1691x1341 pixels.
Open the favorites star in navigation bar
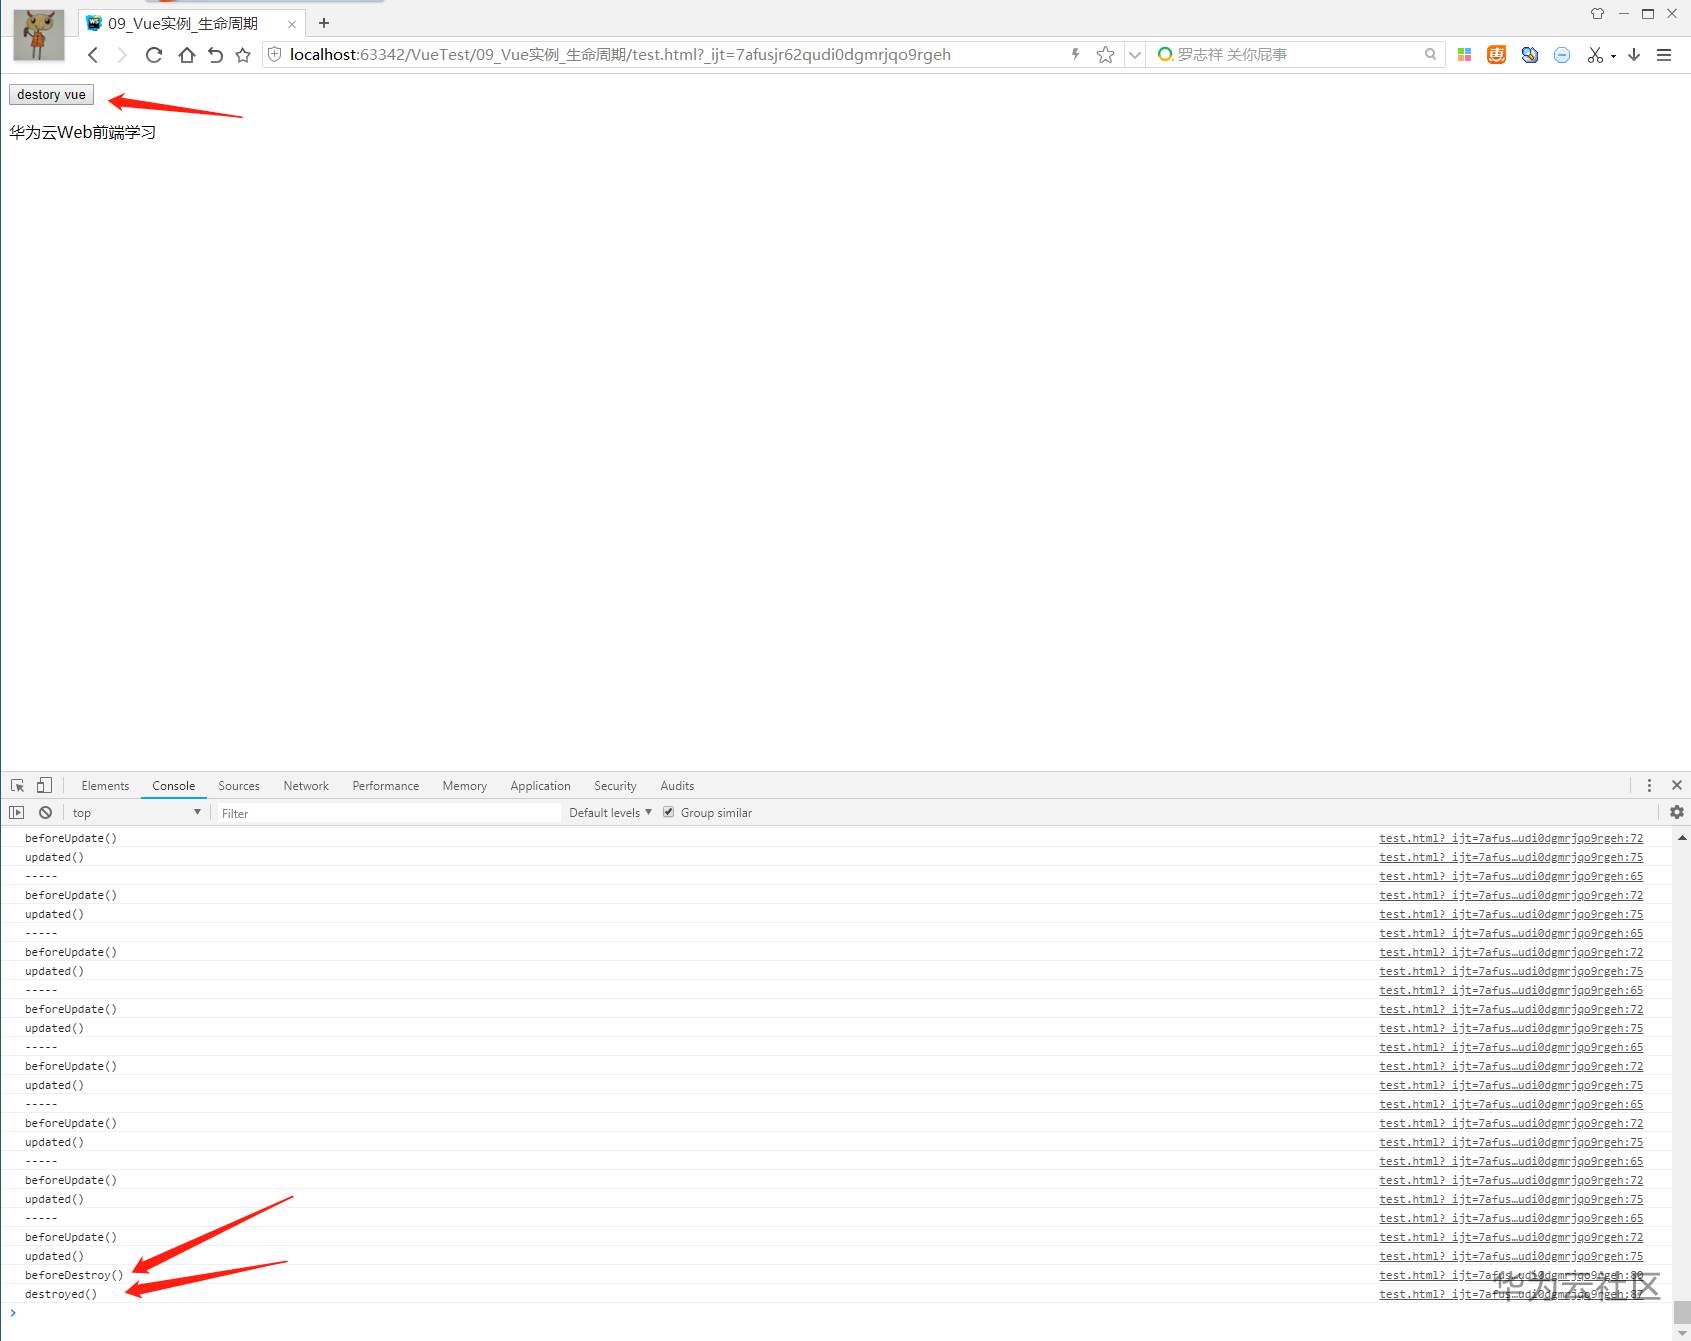point(243,55)
